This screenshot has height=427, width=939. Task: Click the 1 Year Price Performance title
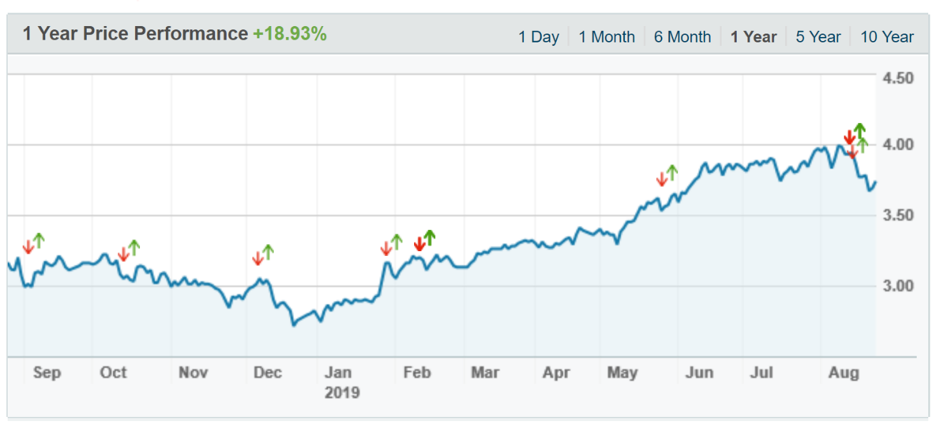click(134, 34)
